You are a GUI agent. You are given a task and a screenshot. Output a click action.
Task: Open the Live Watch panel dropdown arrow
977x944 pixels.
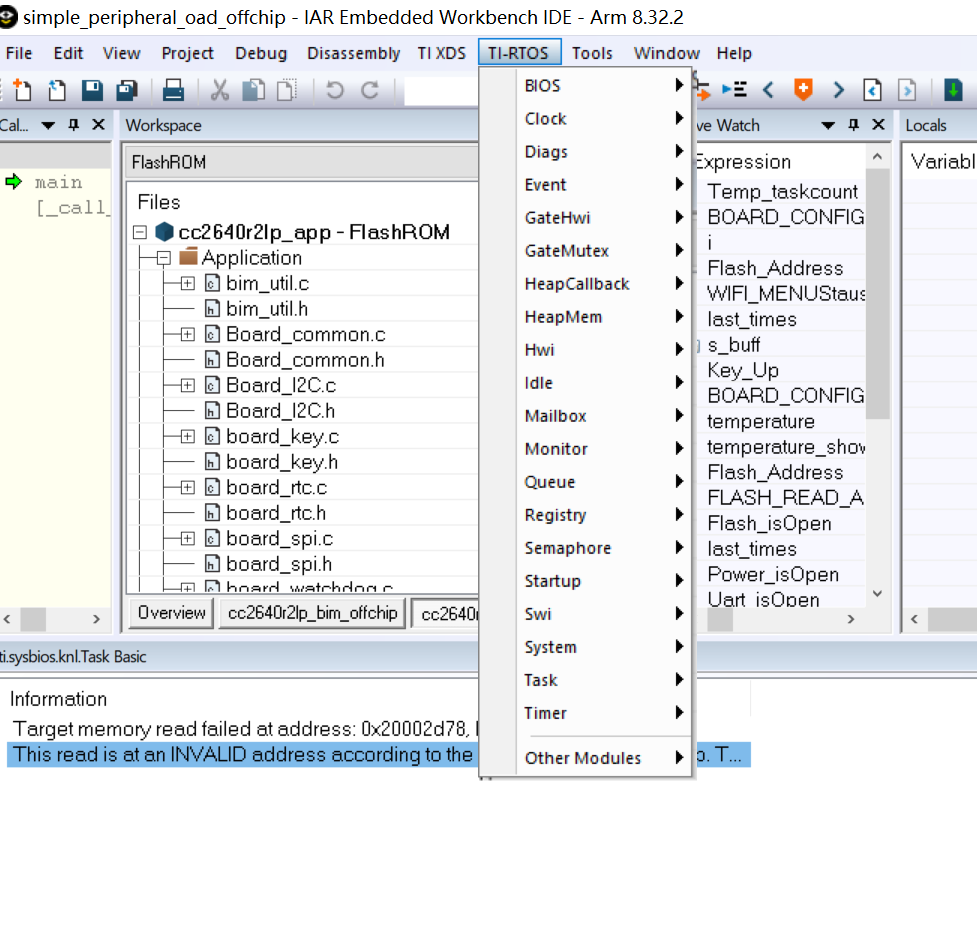[828, 125]
